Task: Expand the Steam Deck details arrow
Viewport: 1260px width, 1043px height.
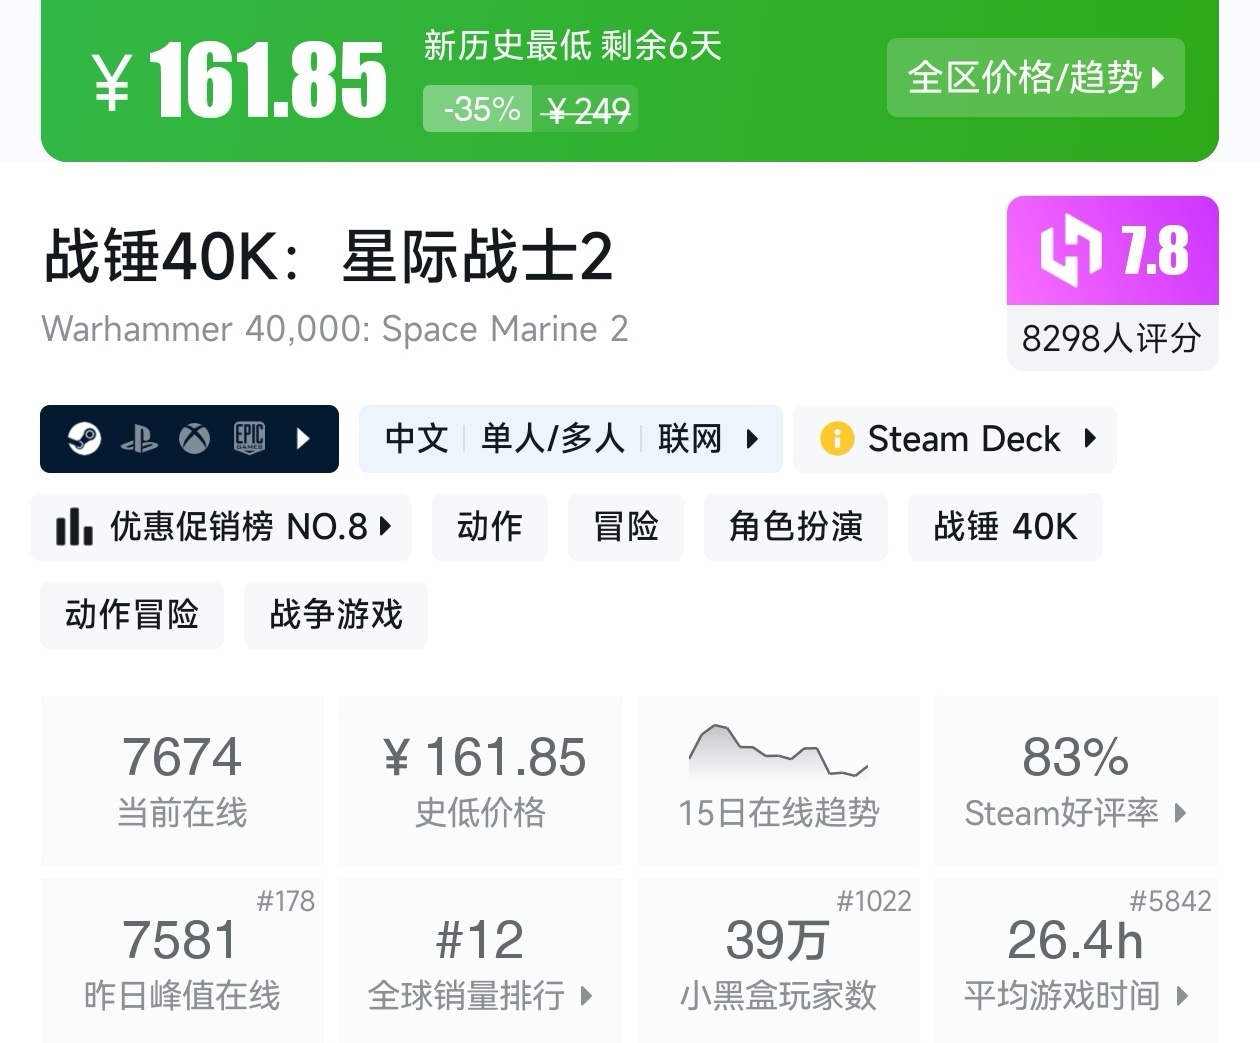Action: point(1089,438)
